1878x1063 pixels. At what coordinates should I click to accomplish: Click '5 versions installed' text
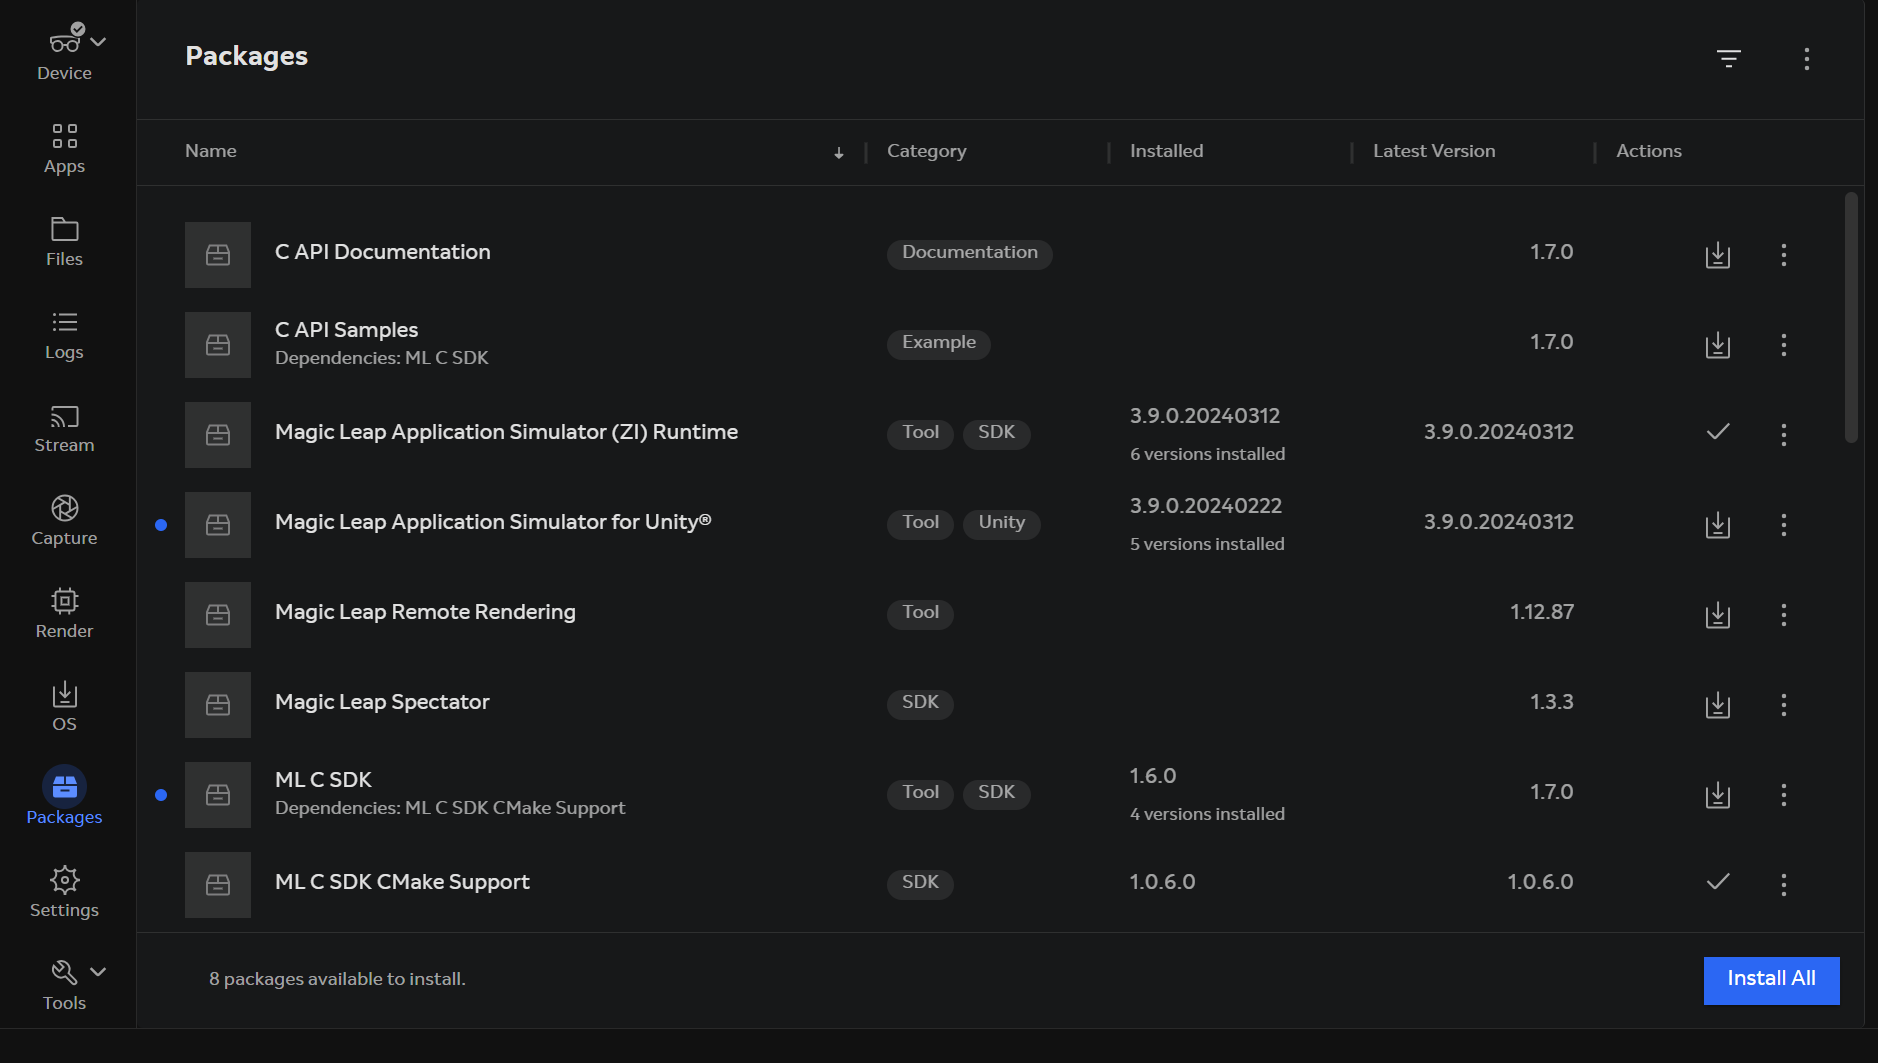(1207, 544)
